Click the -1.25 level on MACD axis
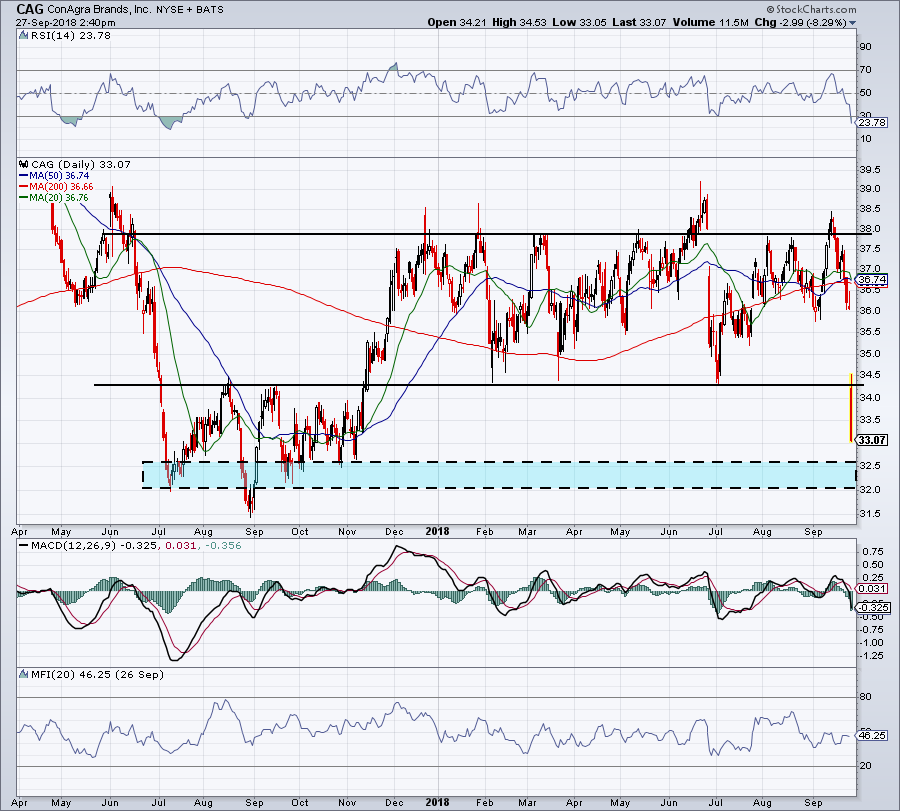 coord(872,655)
